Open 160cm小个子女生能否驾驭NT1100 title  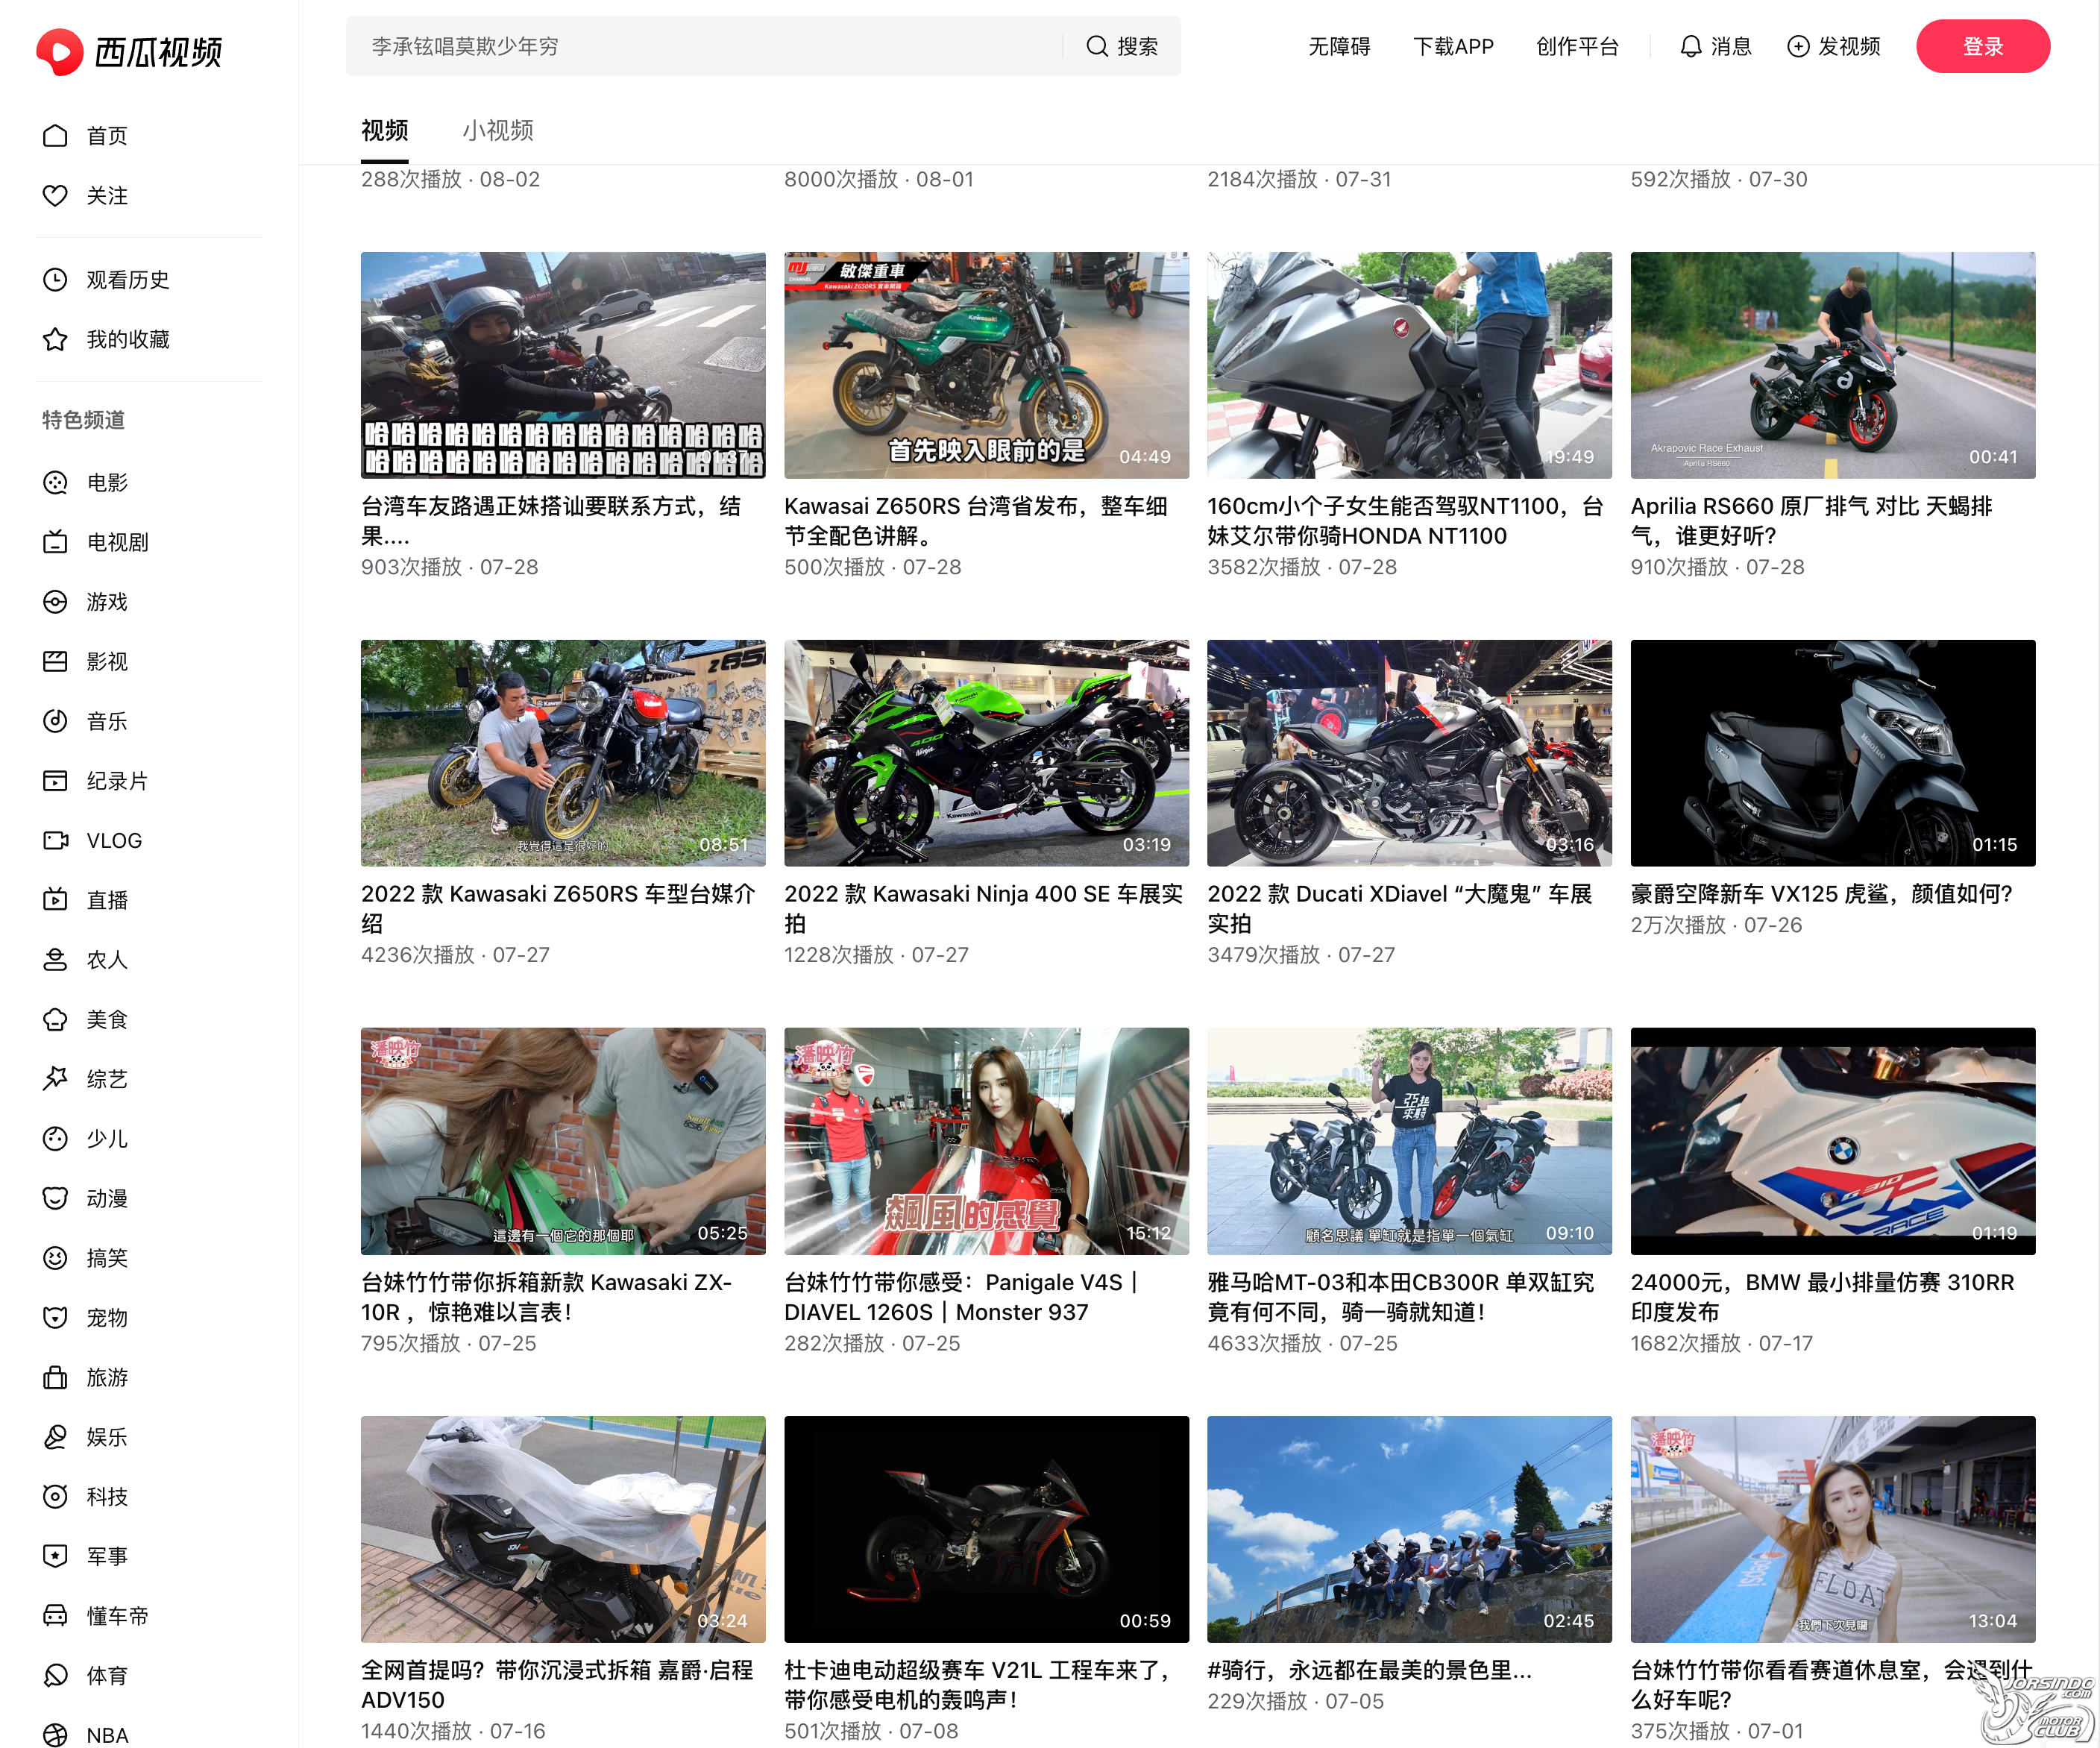tap(1405, 521)
